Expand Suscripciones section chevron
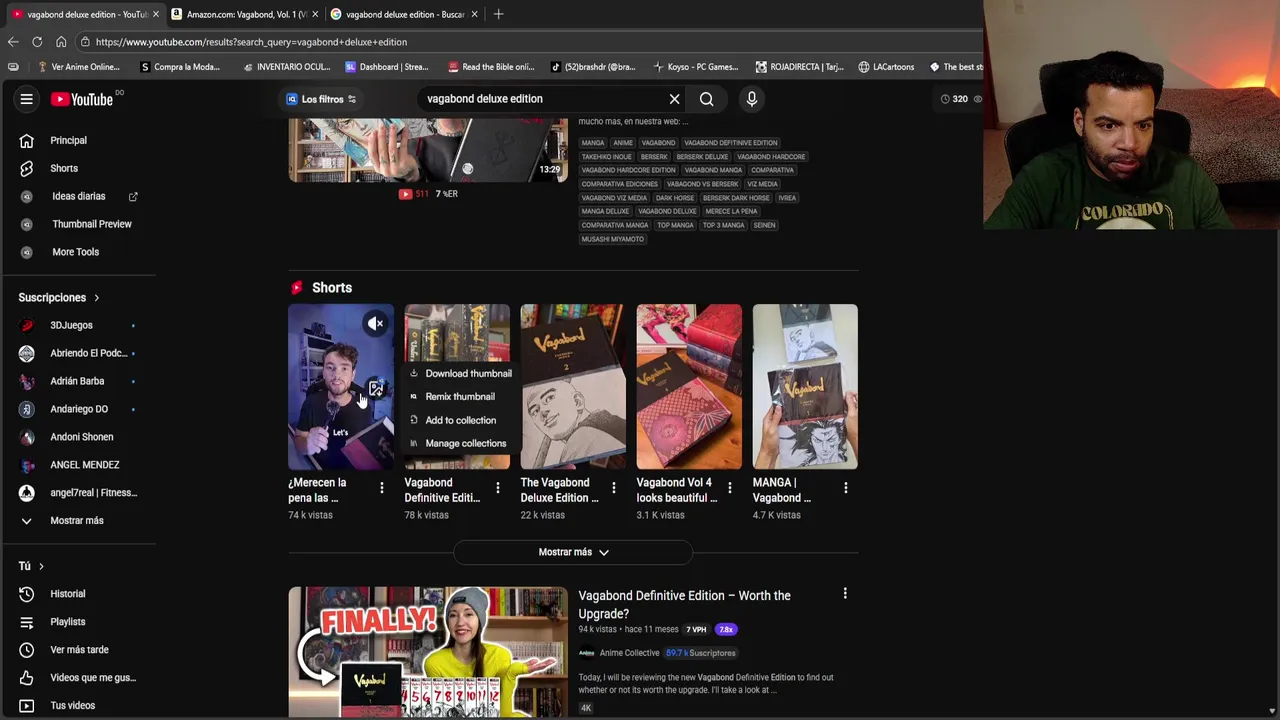The image size is (1280, 720). click(97, 298)
